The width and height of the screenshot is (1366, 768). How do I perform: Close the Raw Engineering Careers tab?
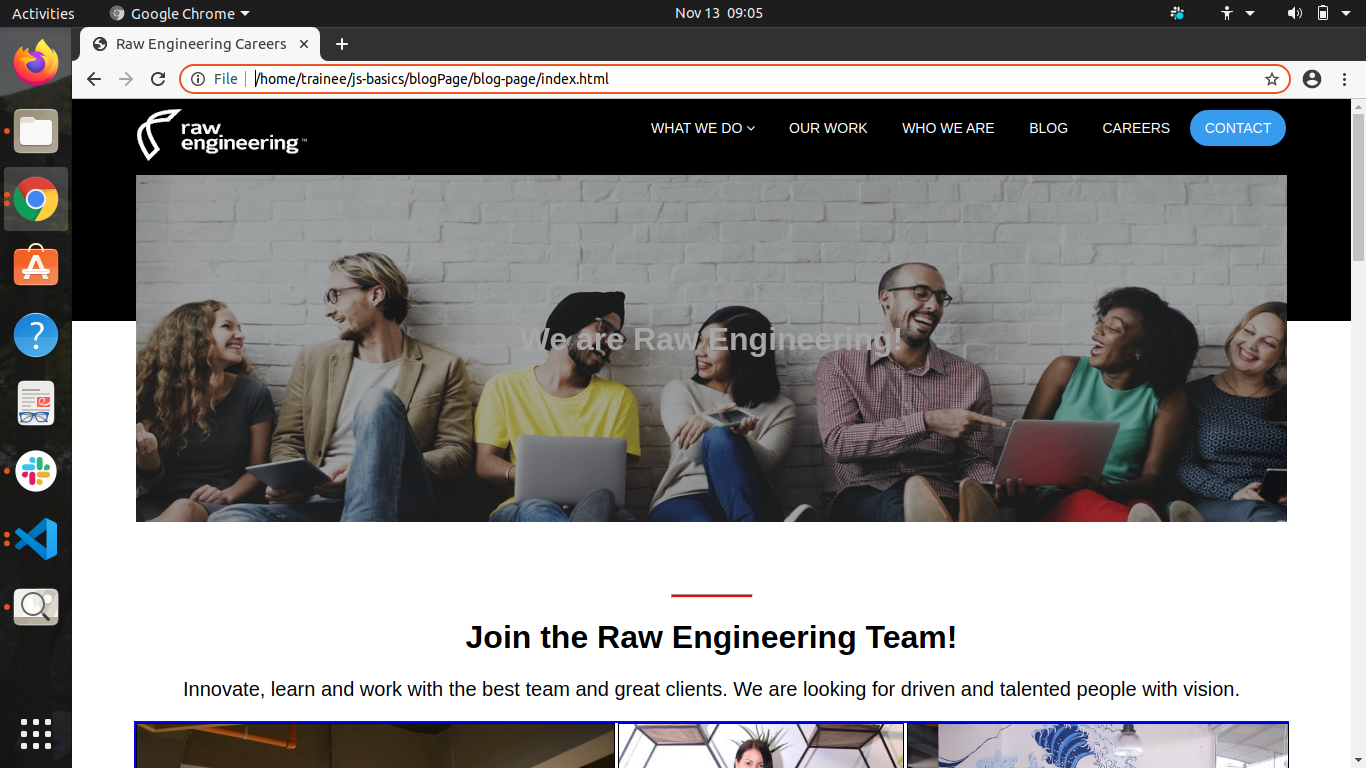click(x=304, y=44)
